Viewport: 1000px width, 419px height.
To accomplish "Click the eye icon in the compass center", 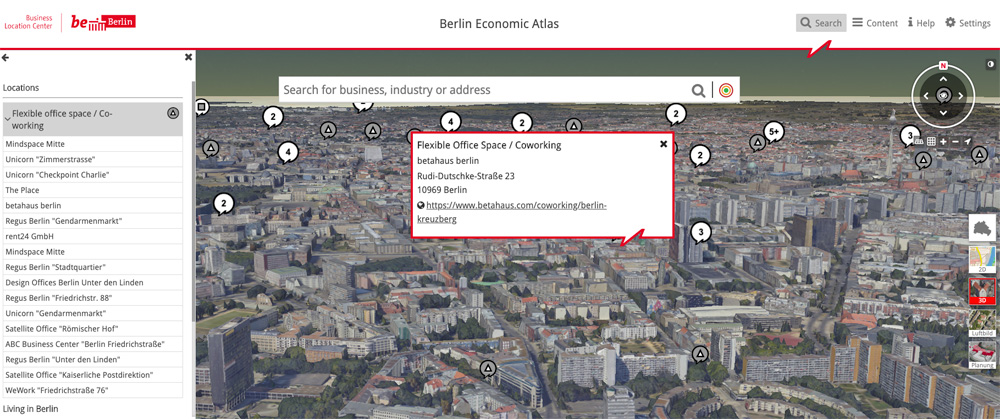I will (x=943, y=96).
